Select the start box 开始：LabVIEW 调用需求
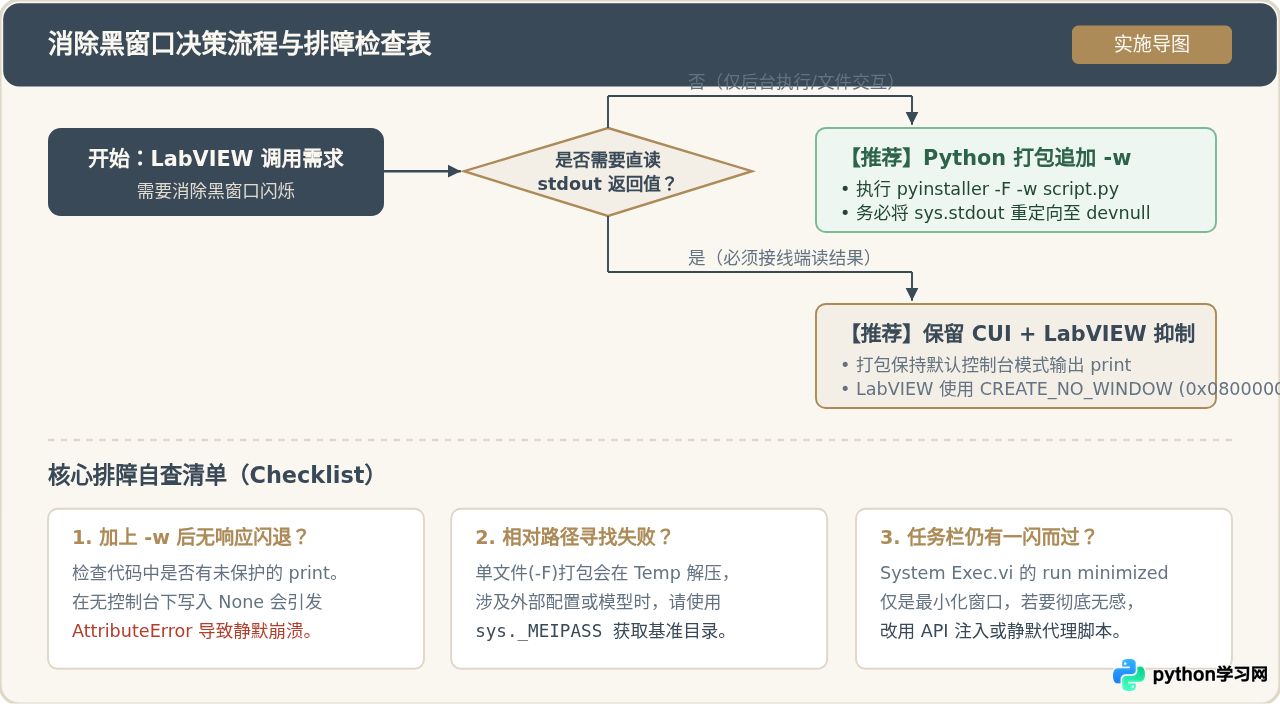 216,172
